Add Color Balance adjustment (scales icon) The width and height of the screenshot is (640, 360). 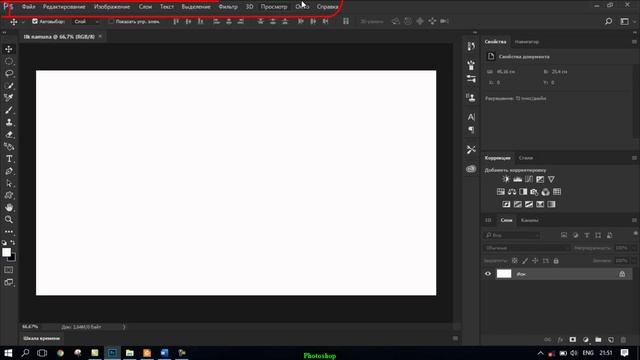[x=512, y=192]
